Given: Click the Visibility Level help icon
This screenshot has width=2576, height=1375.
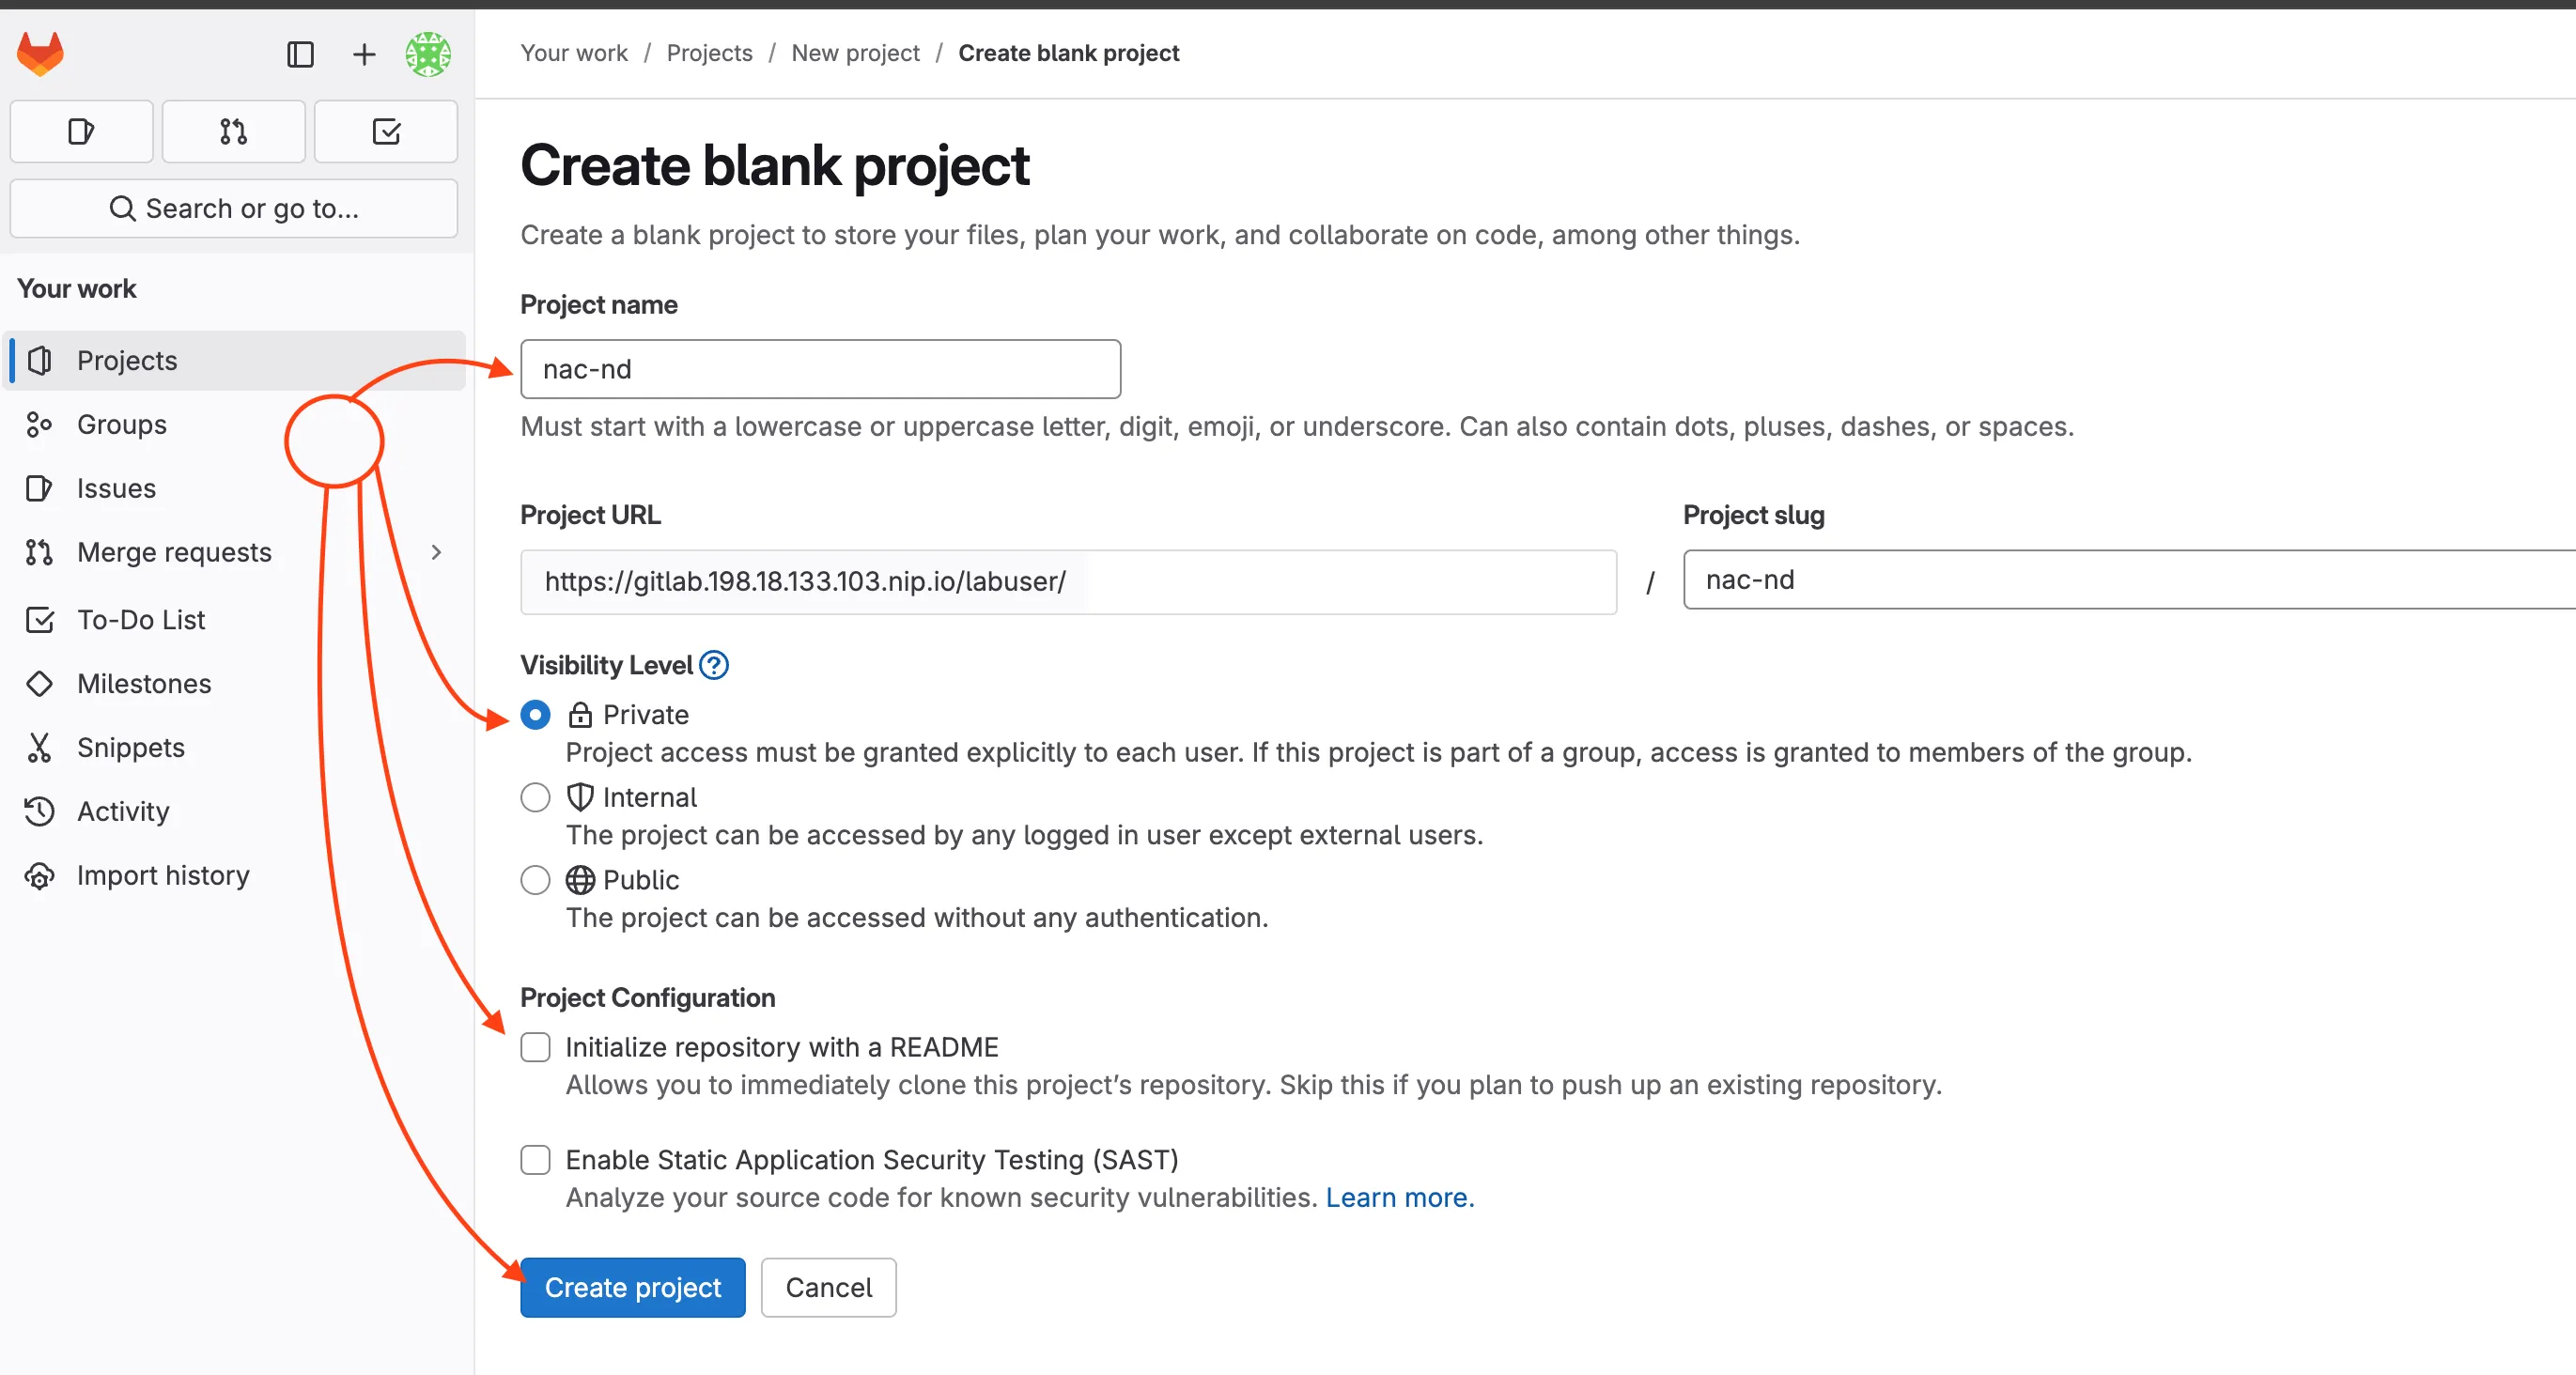Looking at the screenshot, I should pos(714,664).
